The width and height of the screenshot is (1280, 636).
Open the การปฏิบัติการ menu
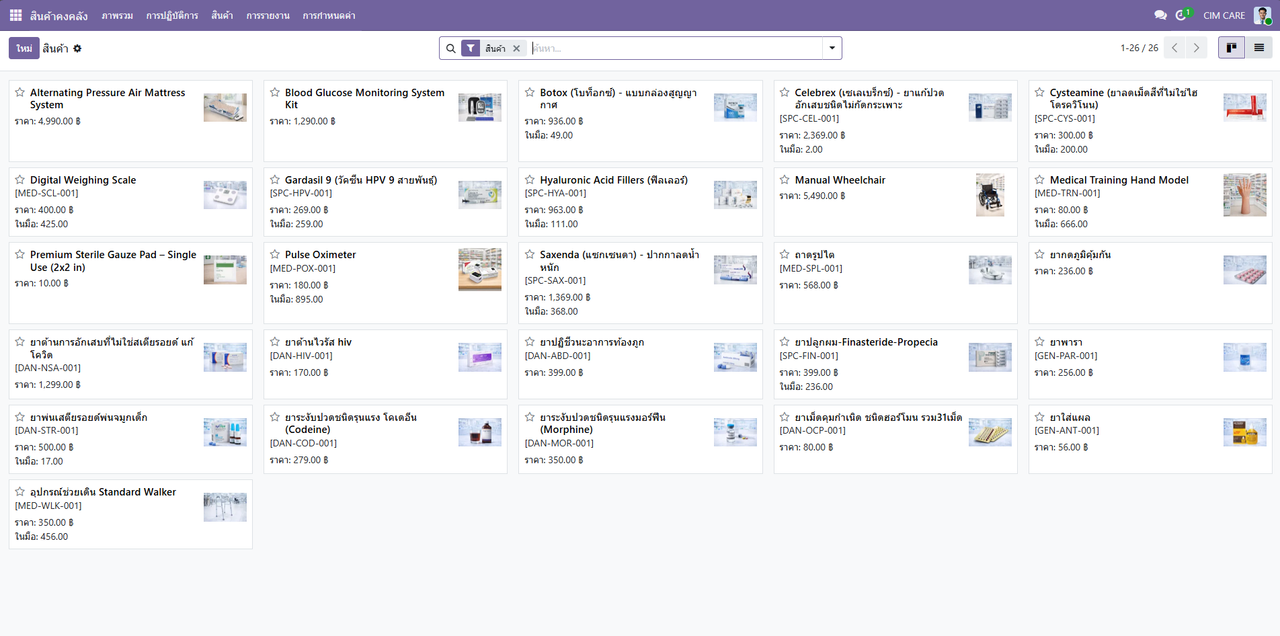pos(172,15)
